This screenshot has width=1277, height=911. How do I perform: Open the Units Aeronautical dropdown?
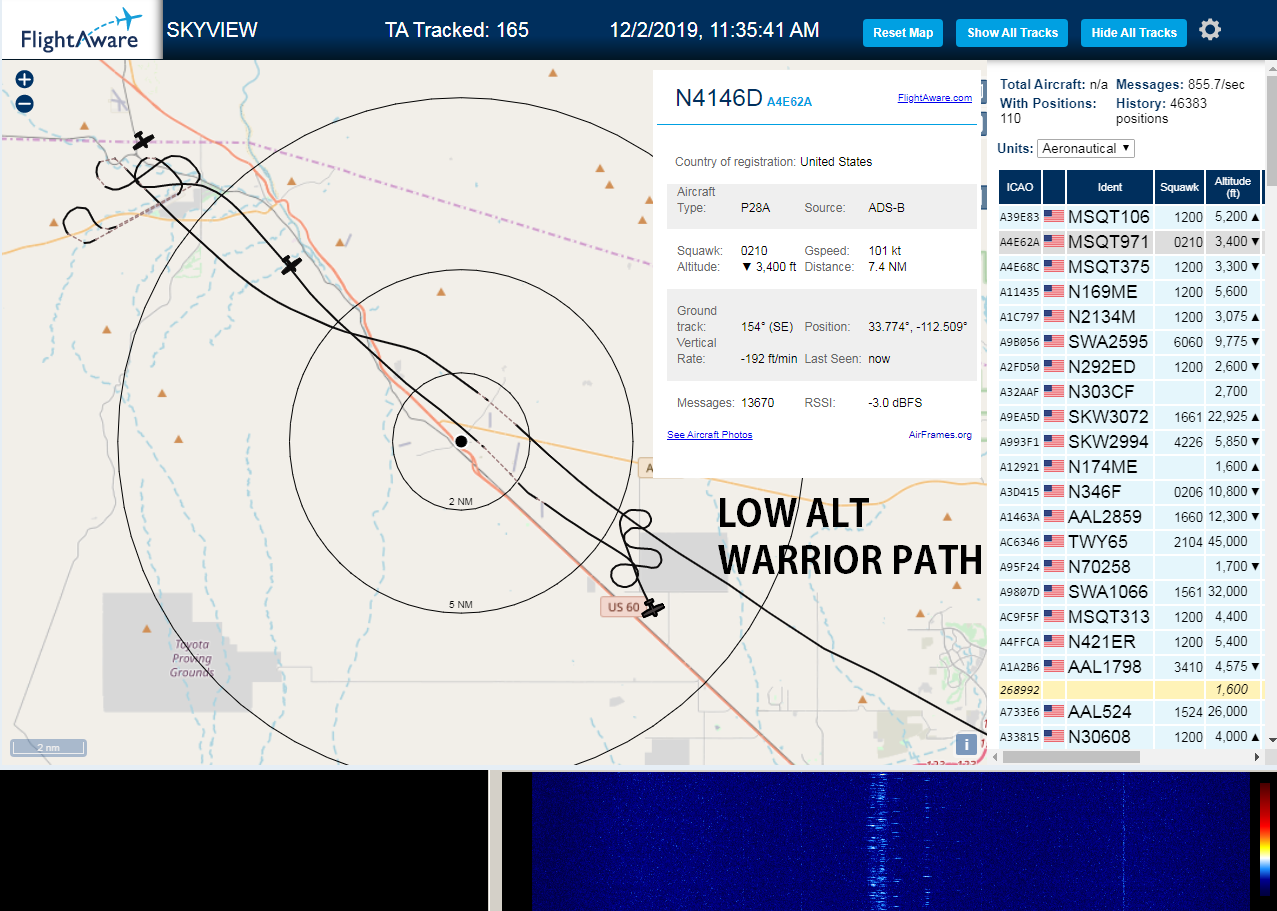(1086, 148)
